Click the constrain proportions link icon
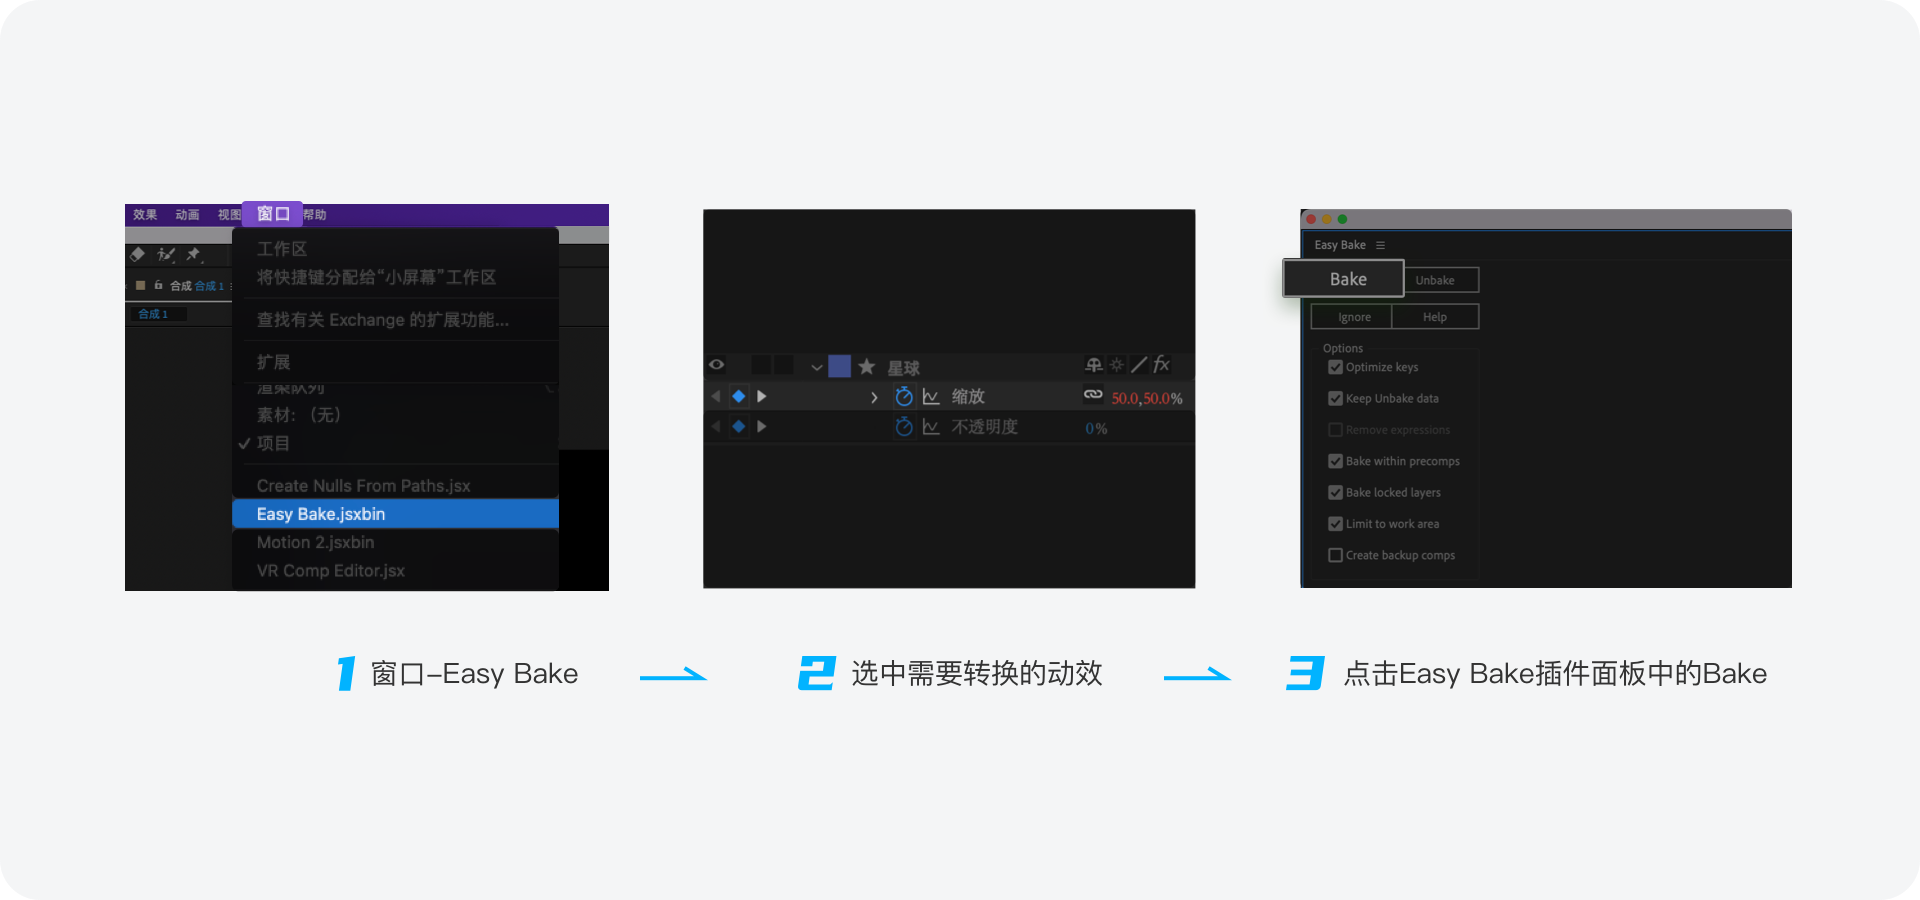 1093,395
